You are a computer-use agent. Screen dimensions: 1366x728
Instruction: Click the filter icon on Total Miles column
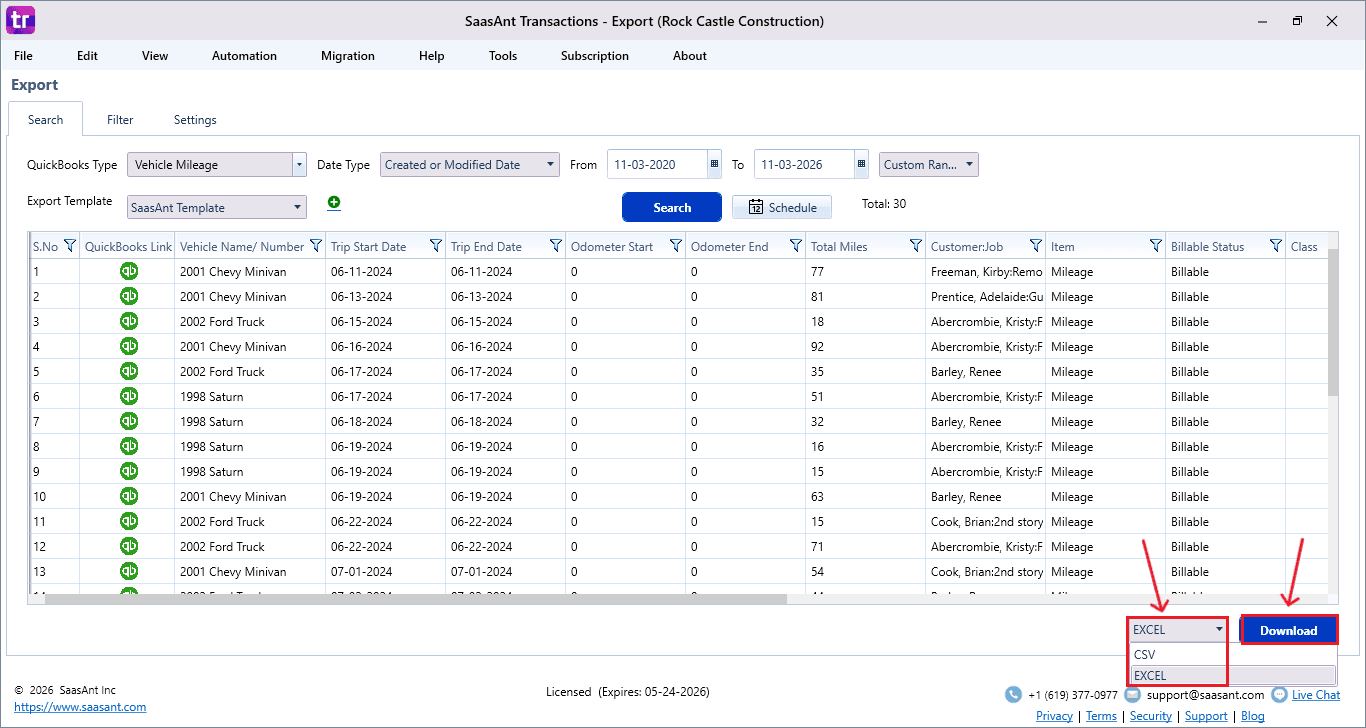(x=915, y=246)
